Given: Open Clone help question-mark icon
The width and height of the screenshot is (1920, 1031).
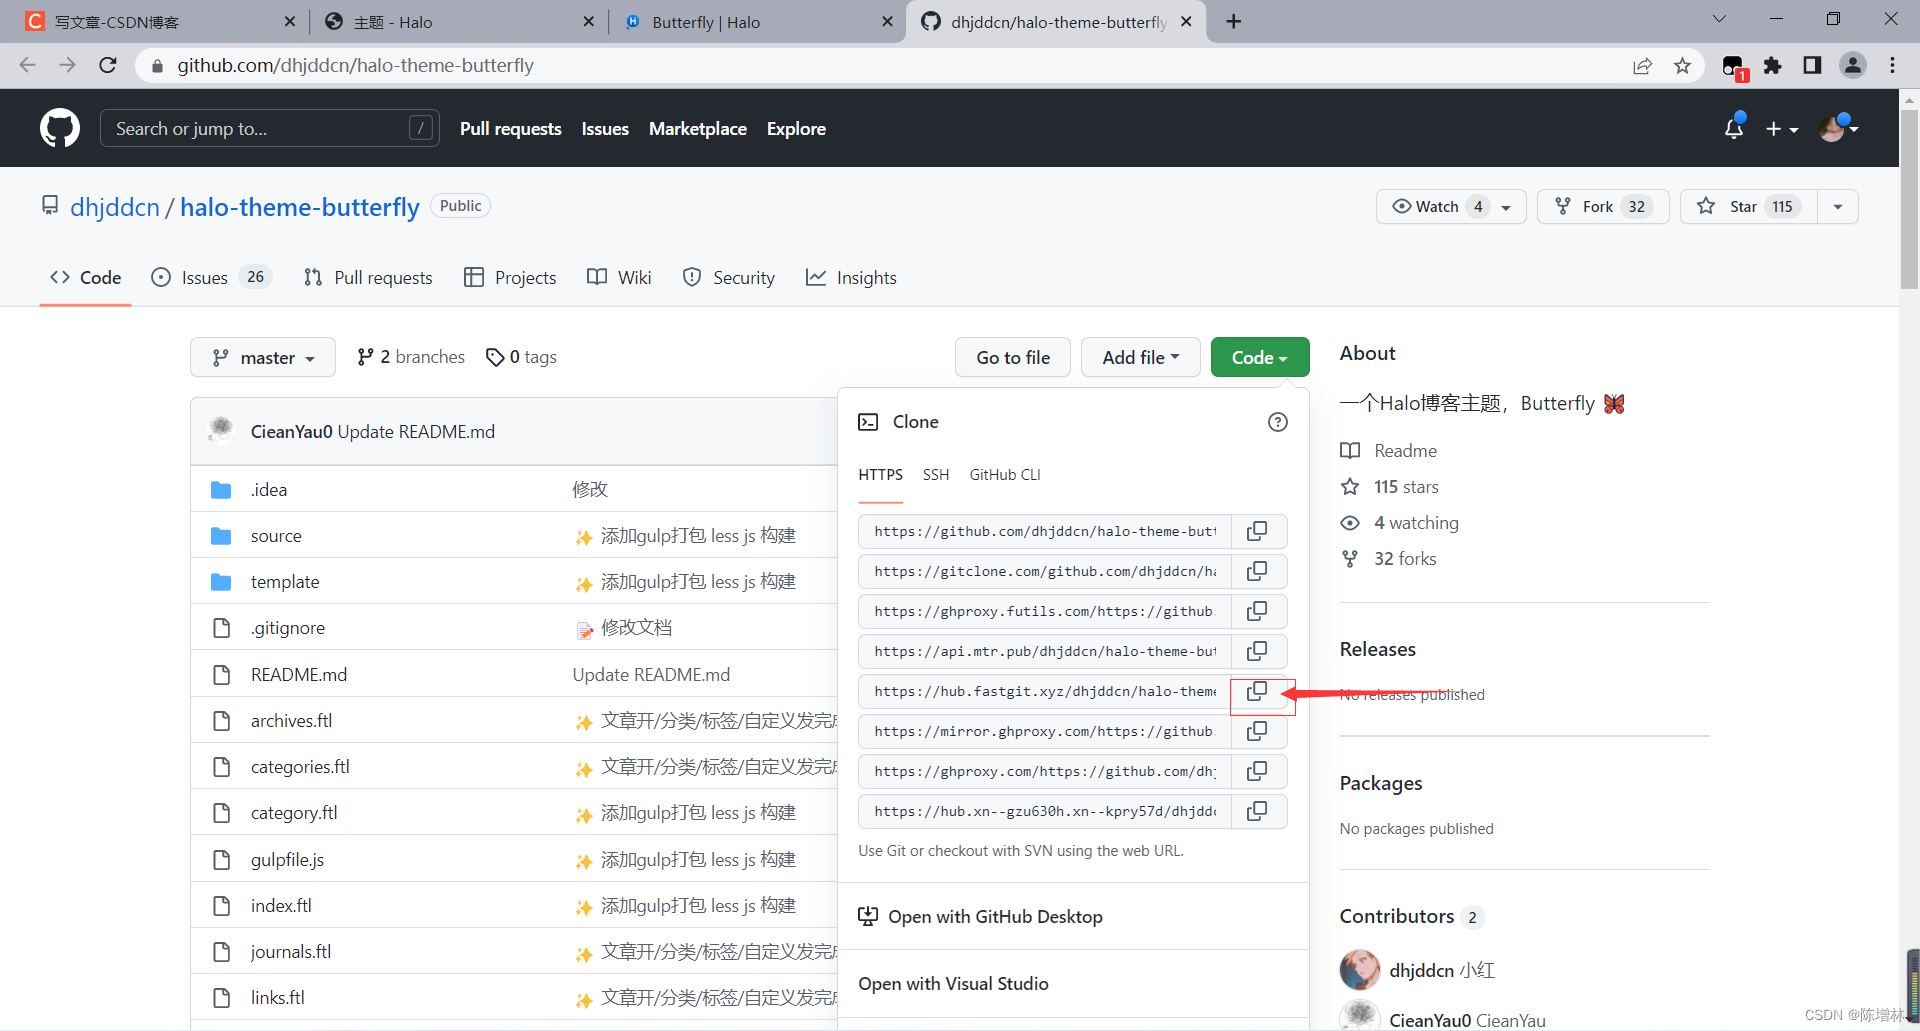Looking at the screenshot, I should point(1277,422).
